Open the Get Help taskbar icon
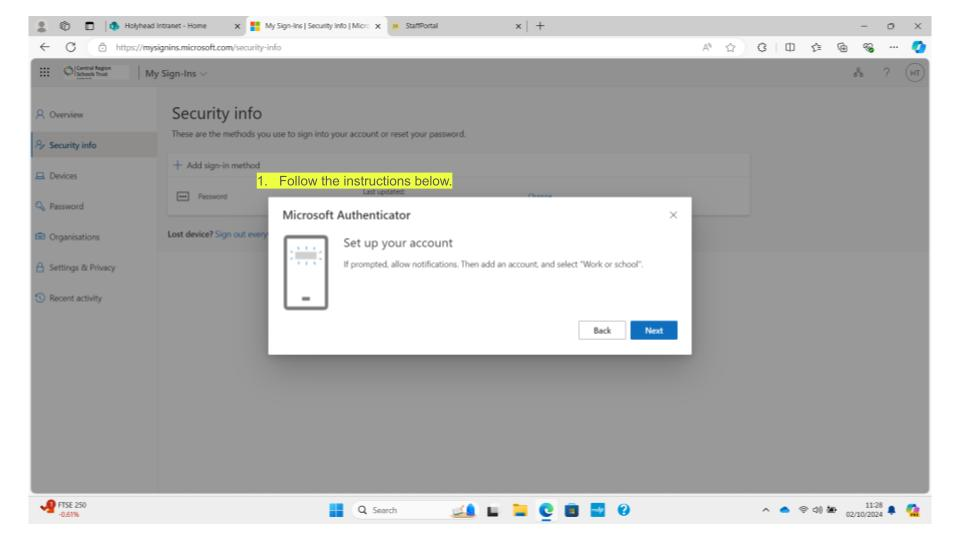The image size is (960, 540). point(623,510)
